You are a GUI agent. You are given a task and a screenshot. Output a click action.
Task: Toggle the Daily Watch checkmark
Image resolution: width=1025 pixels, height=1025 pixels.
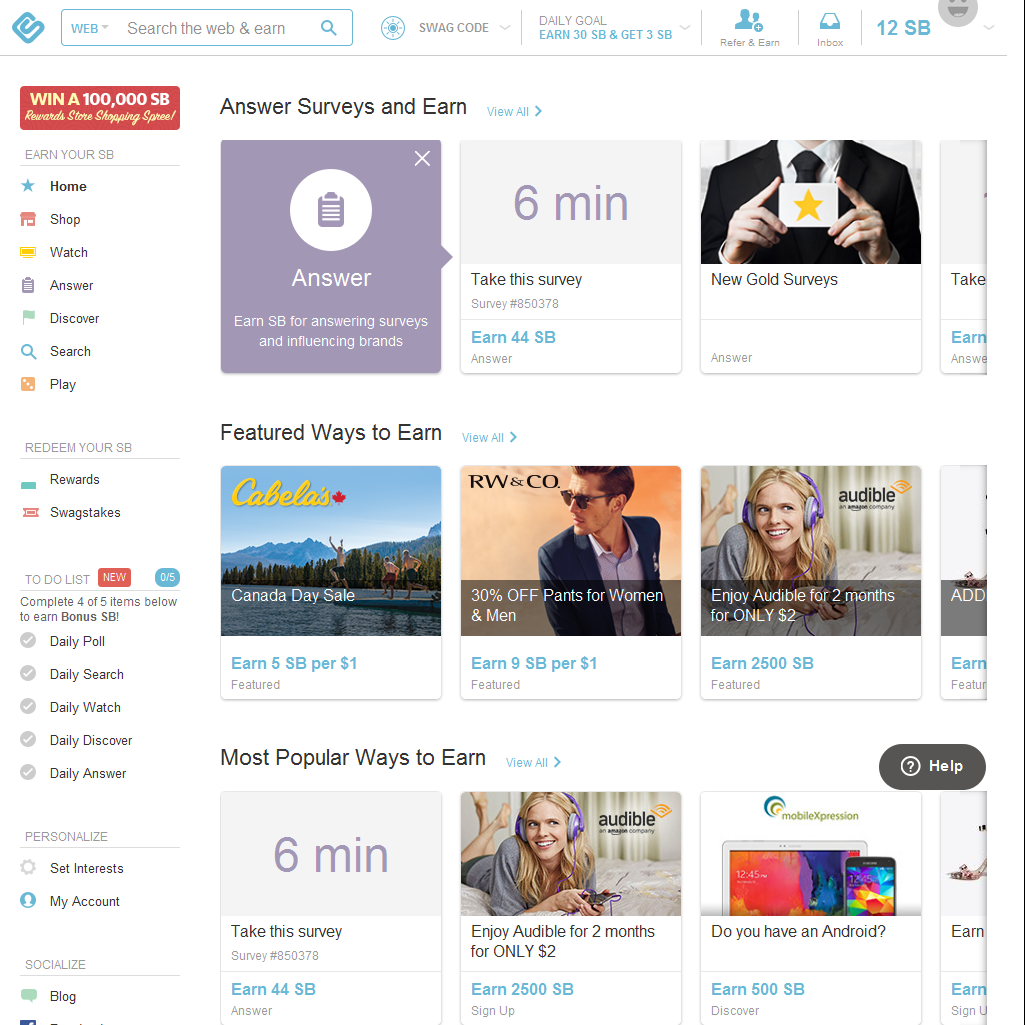[x=28, y=706]
